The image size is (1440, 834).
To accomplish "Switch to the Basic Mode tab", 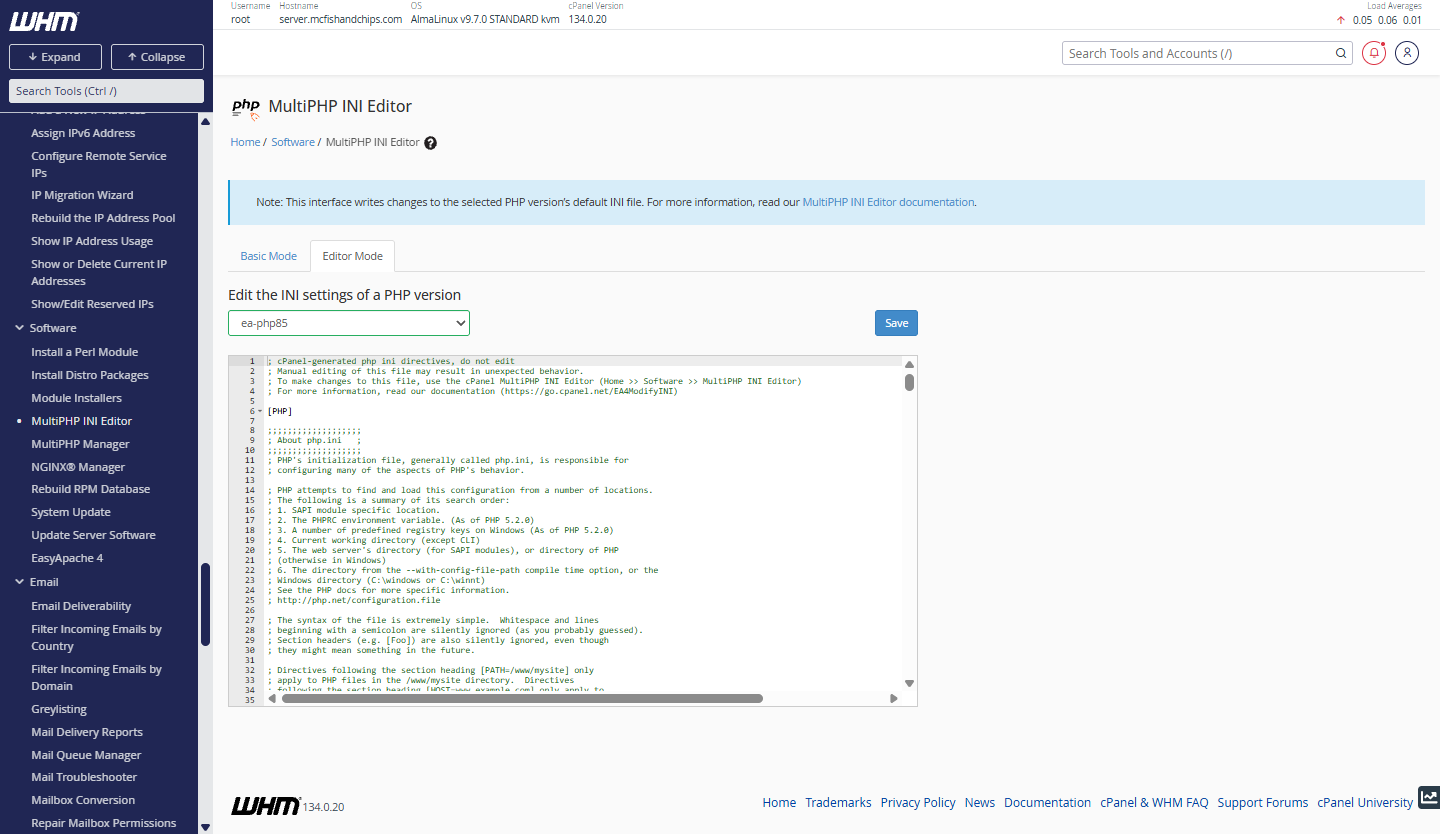I will point(268,256).
